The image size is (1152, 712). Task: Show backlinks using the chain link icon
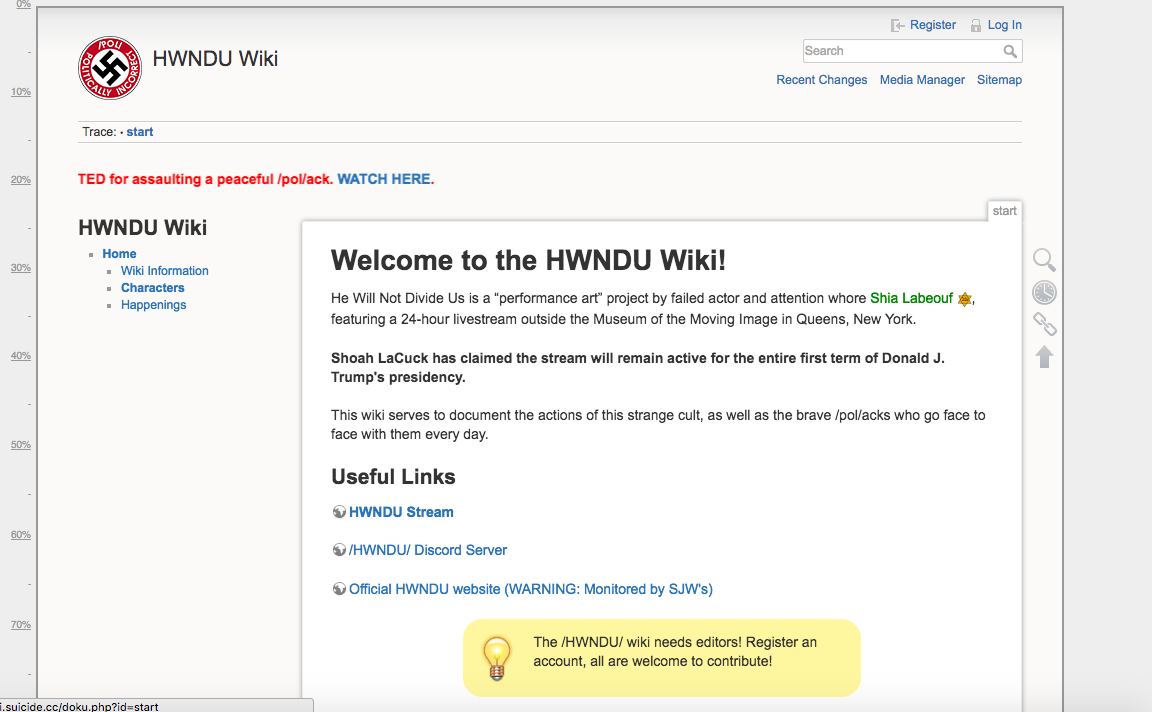click(1044, 324)
